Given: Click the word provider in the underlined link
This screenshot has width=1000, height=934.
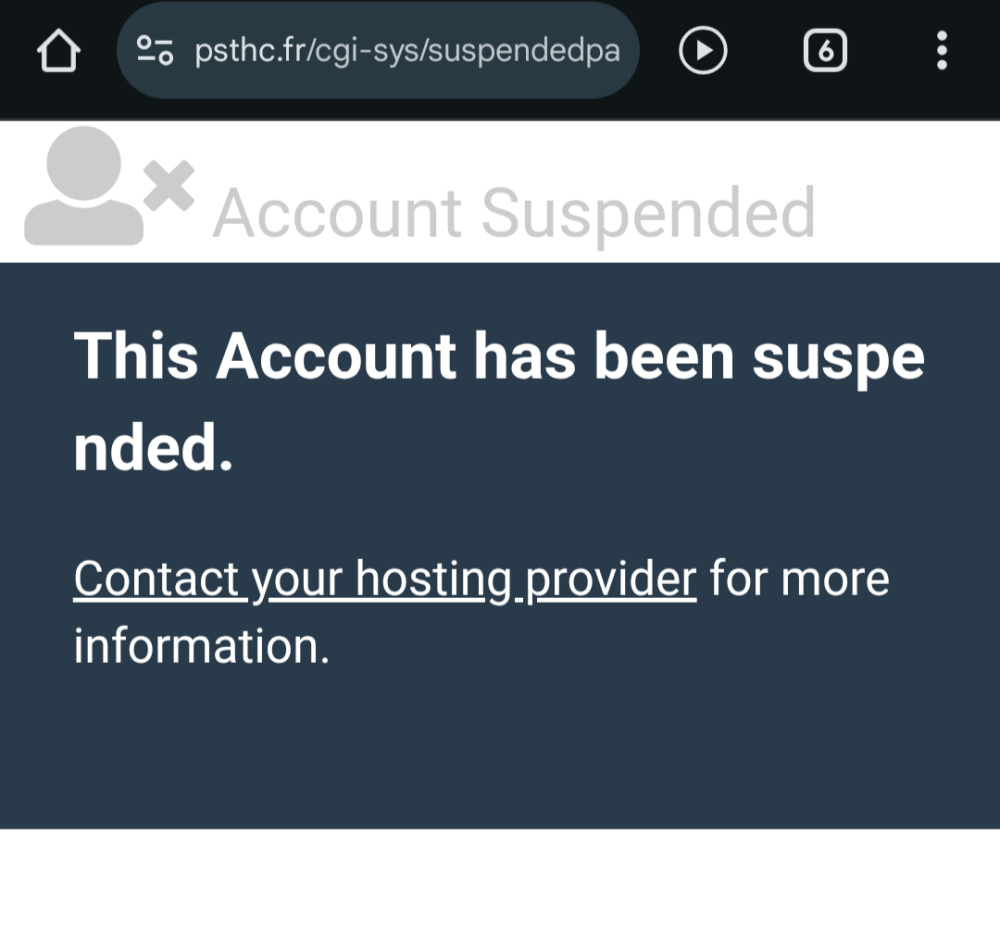Looking at the screenshot, I should [611, 580].
